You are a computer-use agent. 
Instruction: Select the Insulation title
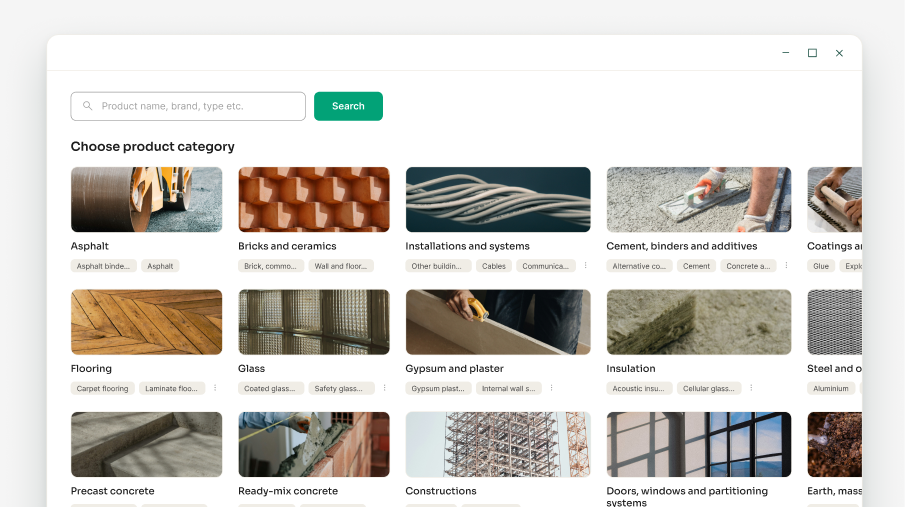click(631, 368)
